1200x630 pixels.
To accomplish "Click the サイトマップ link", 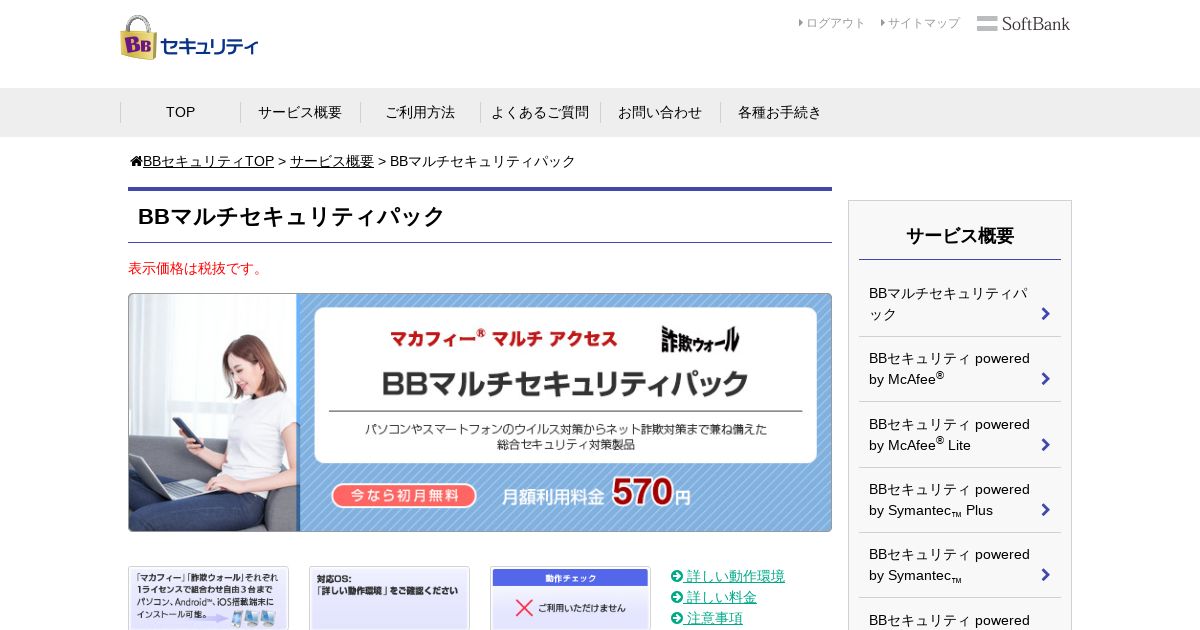I will [924, 23].
